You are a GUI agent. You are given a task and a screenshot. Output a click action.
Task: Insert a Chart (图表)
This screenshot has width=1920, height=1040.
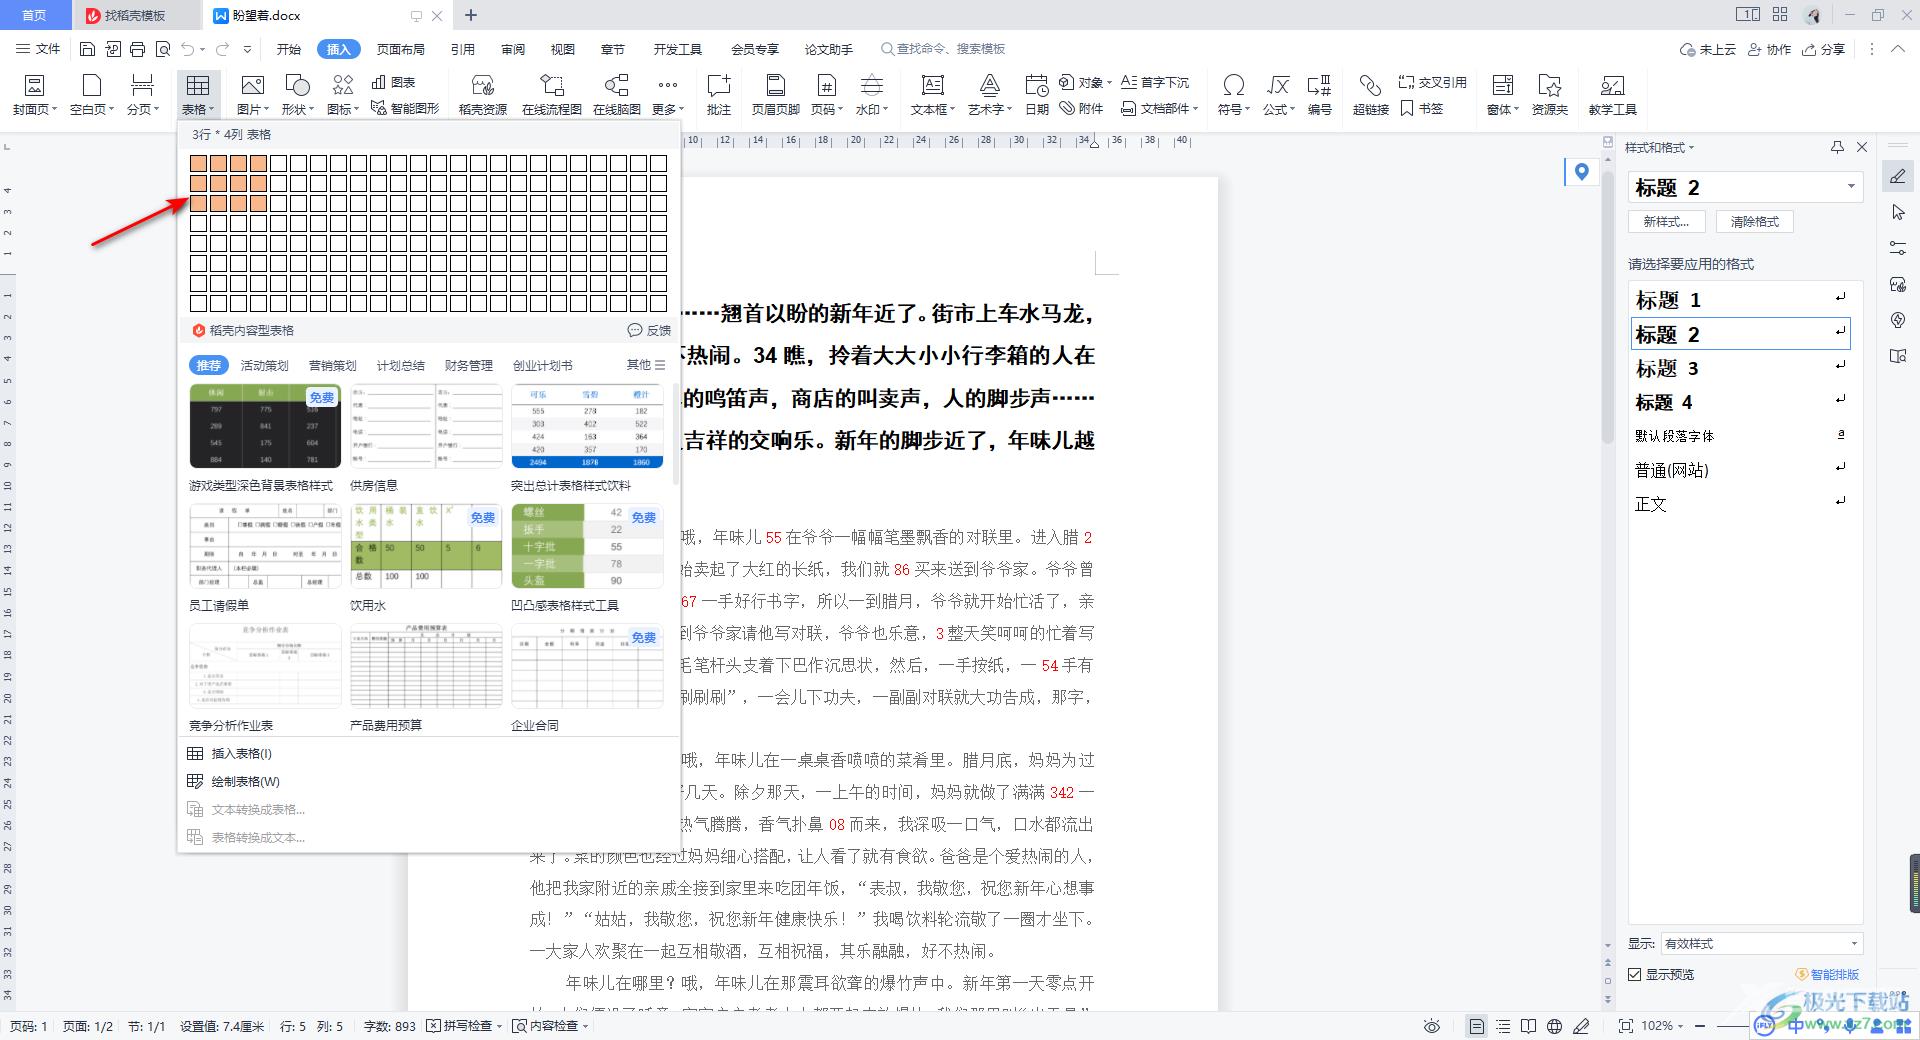coord(393,82)
